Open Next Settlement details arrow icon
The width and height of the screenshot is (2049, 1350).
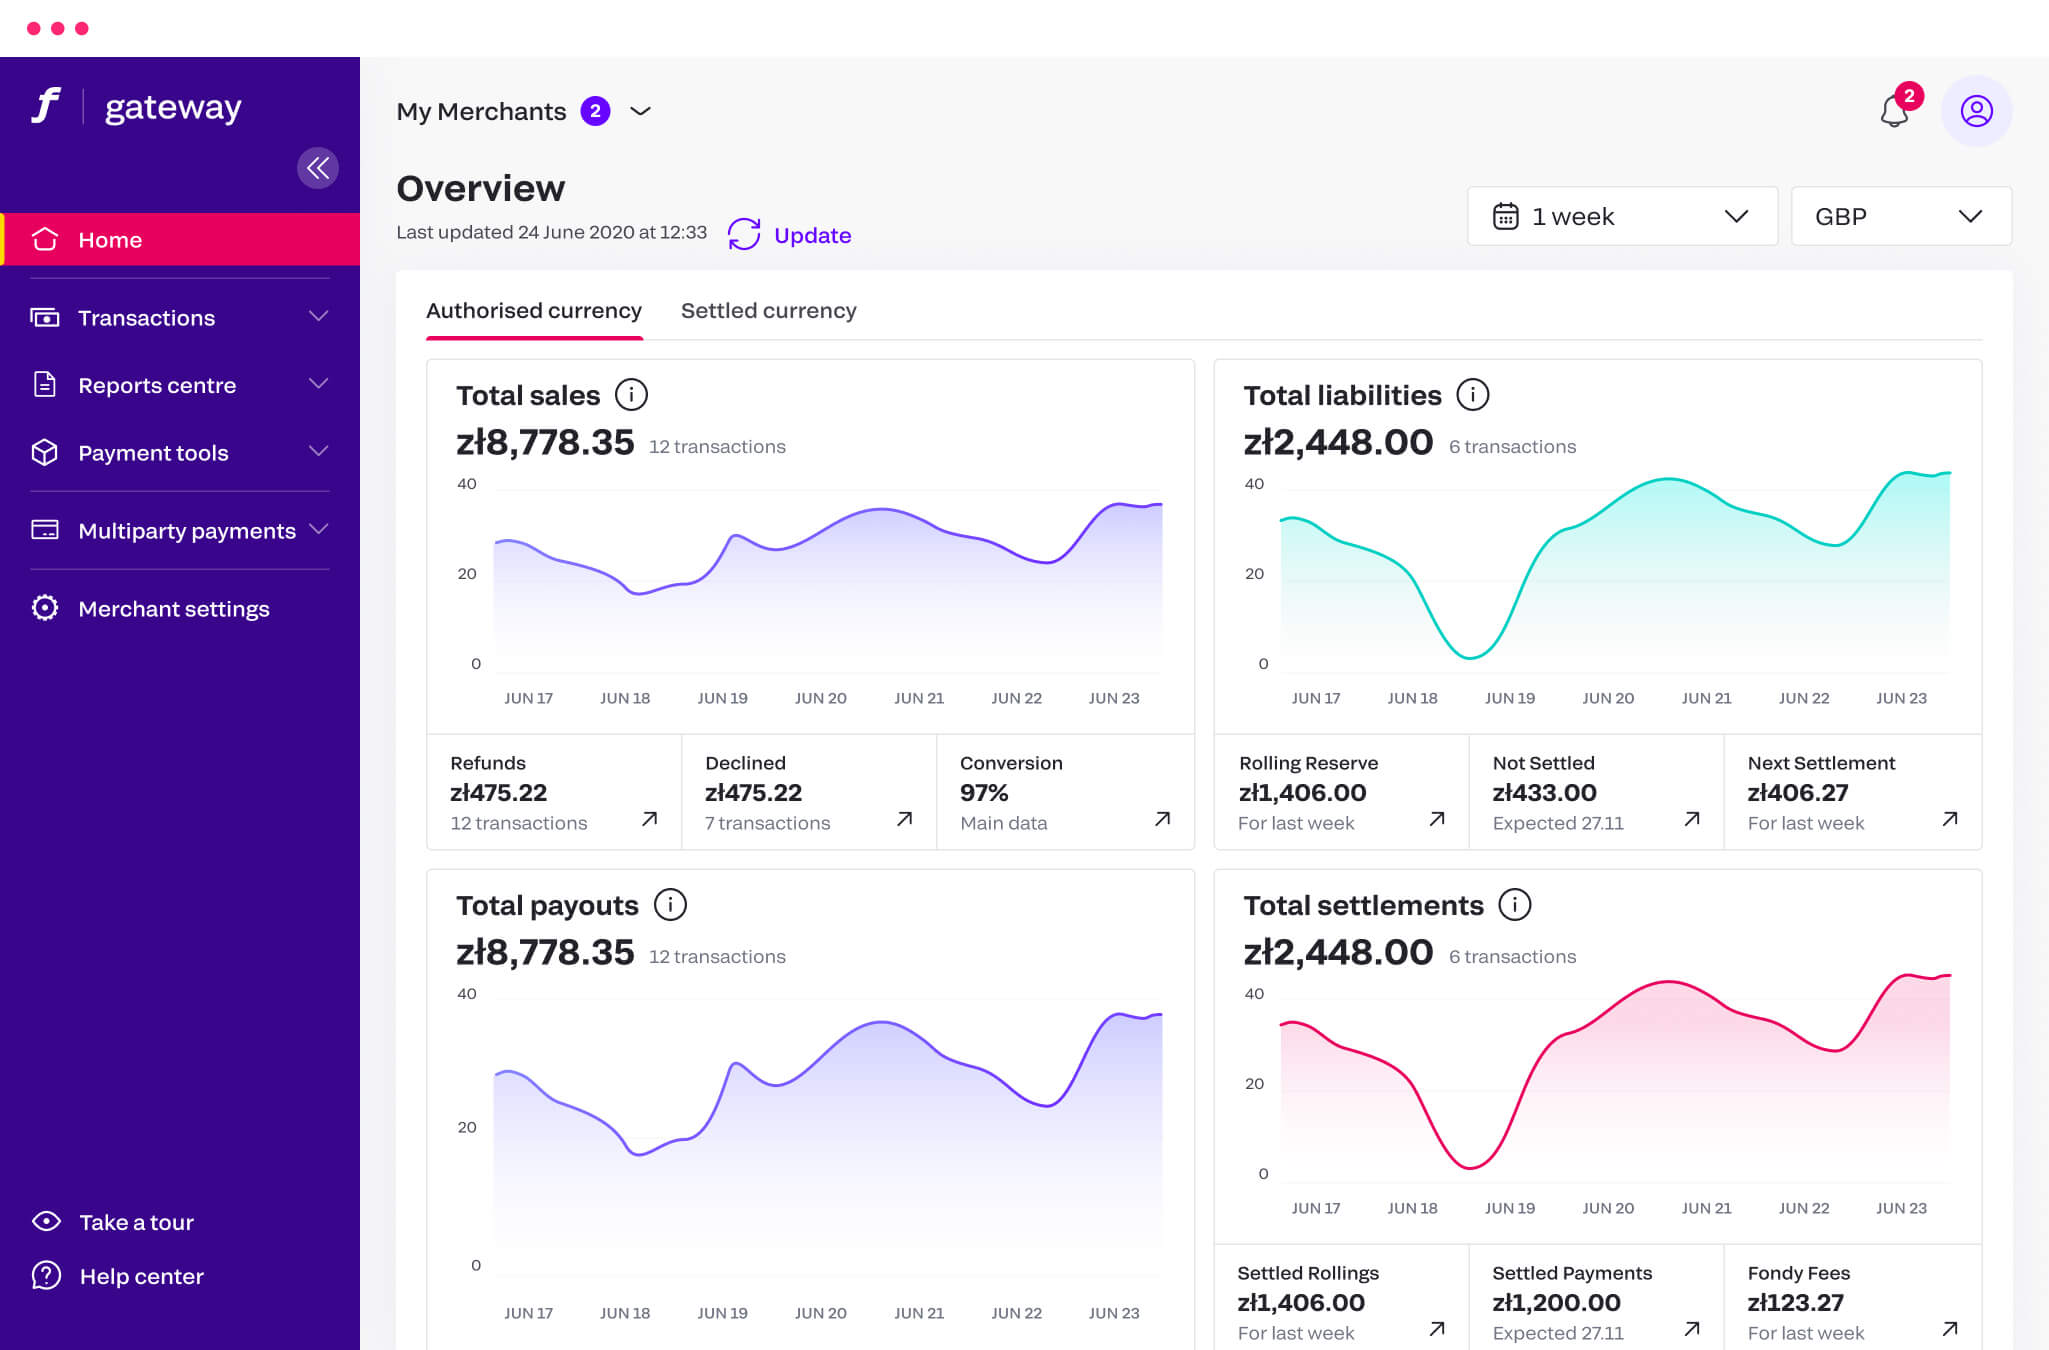pos(1949,819)
